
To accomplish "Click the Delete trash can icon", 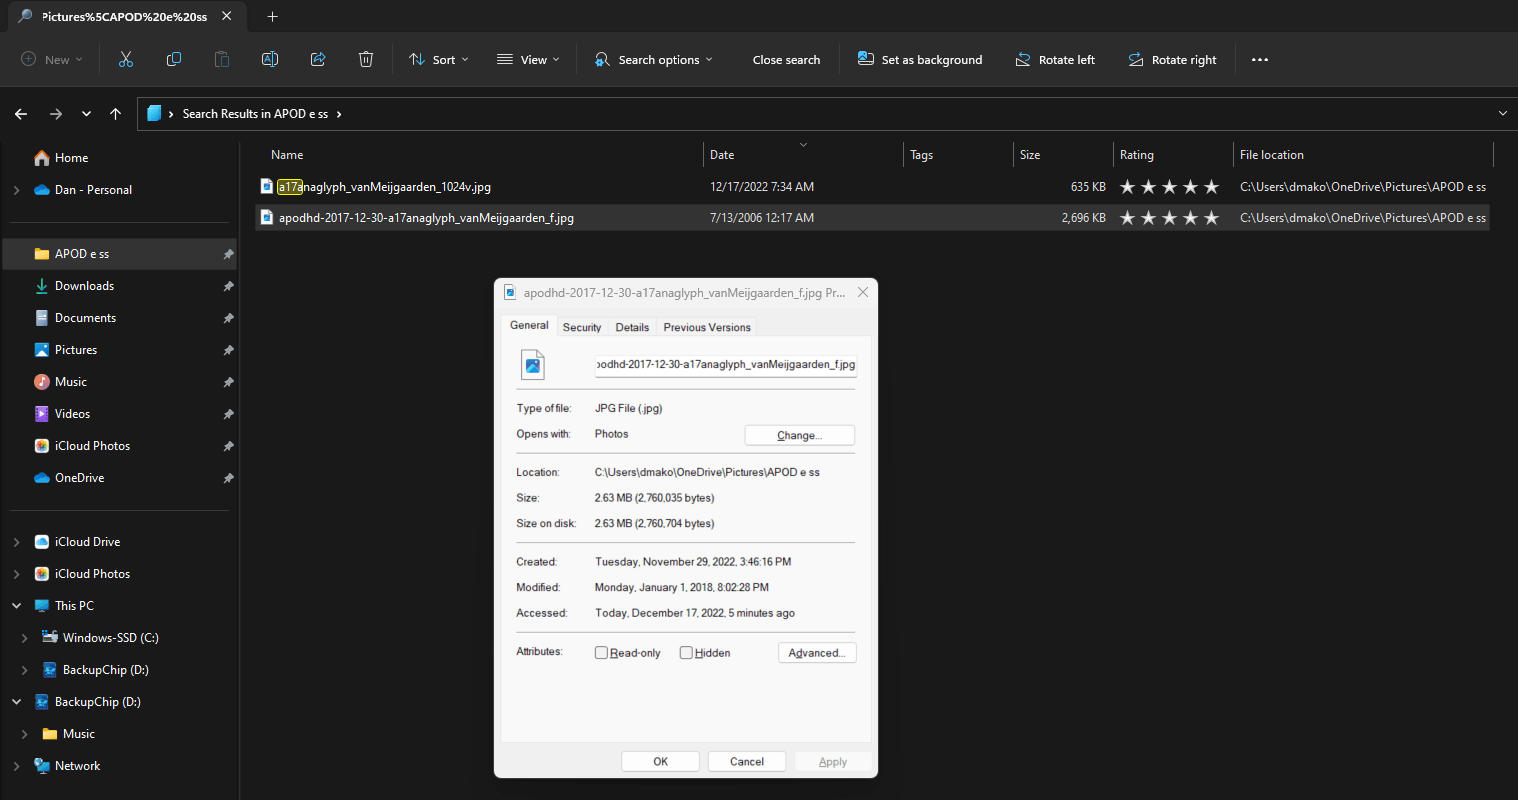I will [x=366, y=60].
